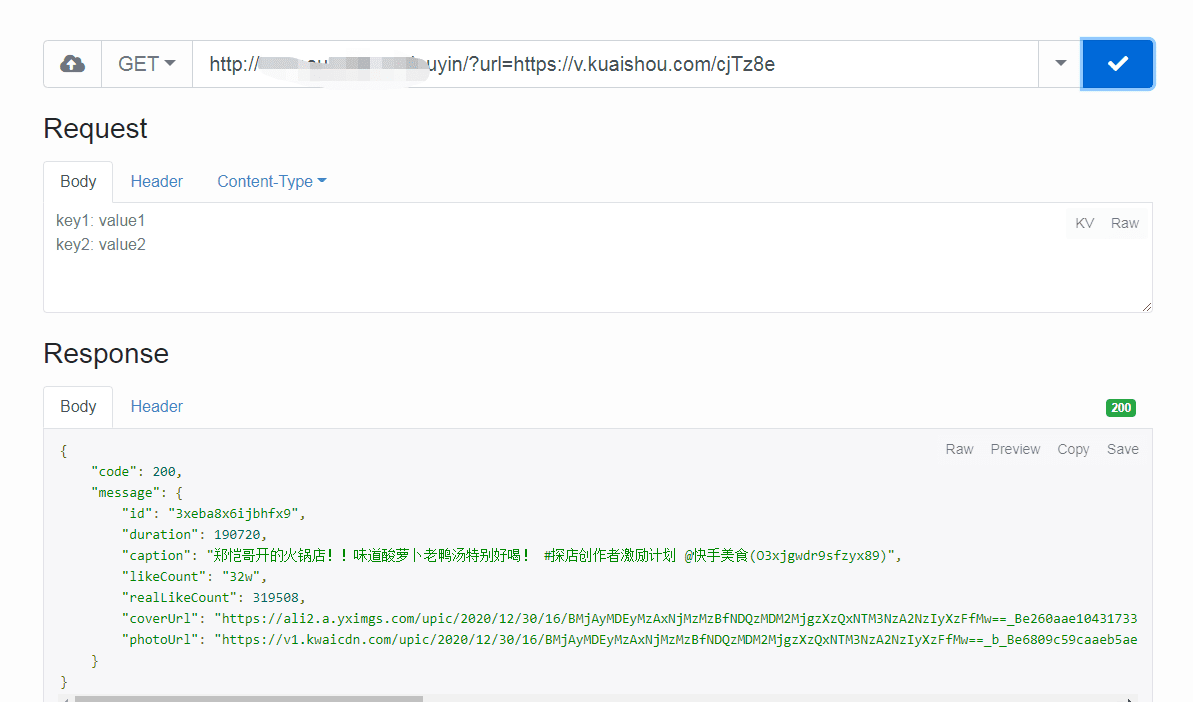The height and width of the screenshot is (702, 1193).
Task: Click the cloud upload icon
Action: coord(72,64)
